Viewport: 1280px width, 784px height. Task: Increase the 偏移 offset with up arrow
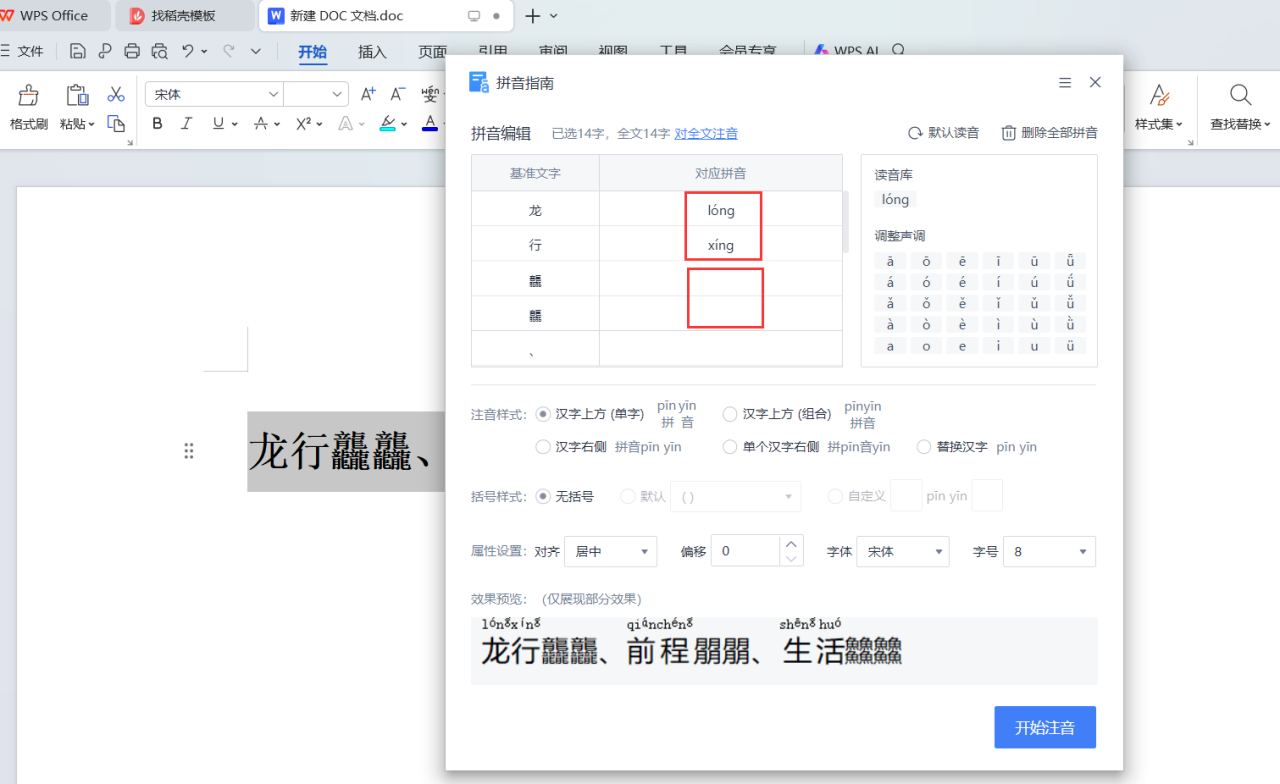pos(791,544)
